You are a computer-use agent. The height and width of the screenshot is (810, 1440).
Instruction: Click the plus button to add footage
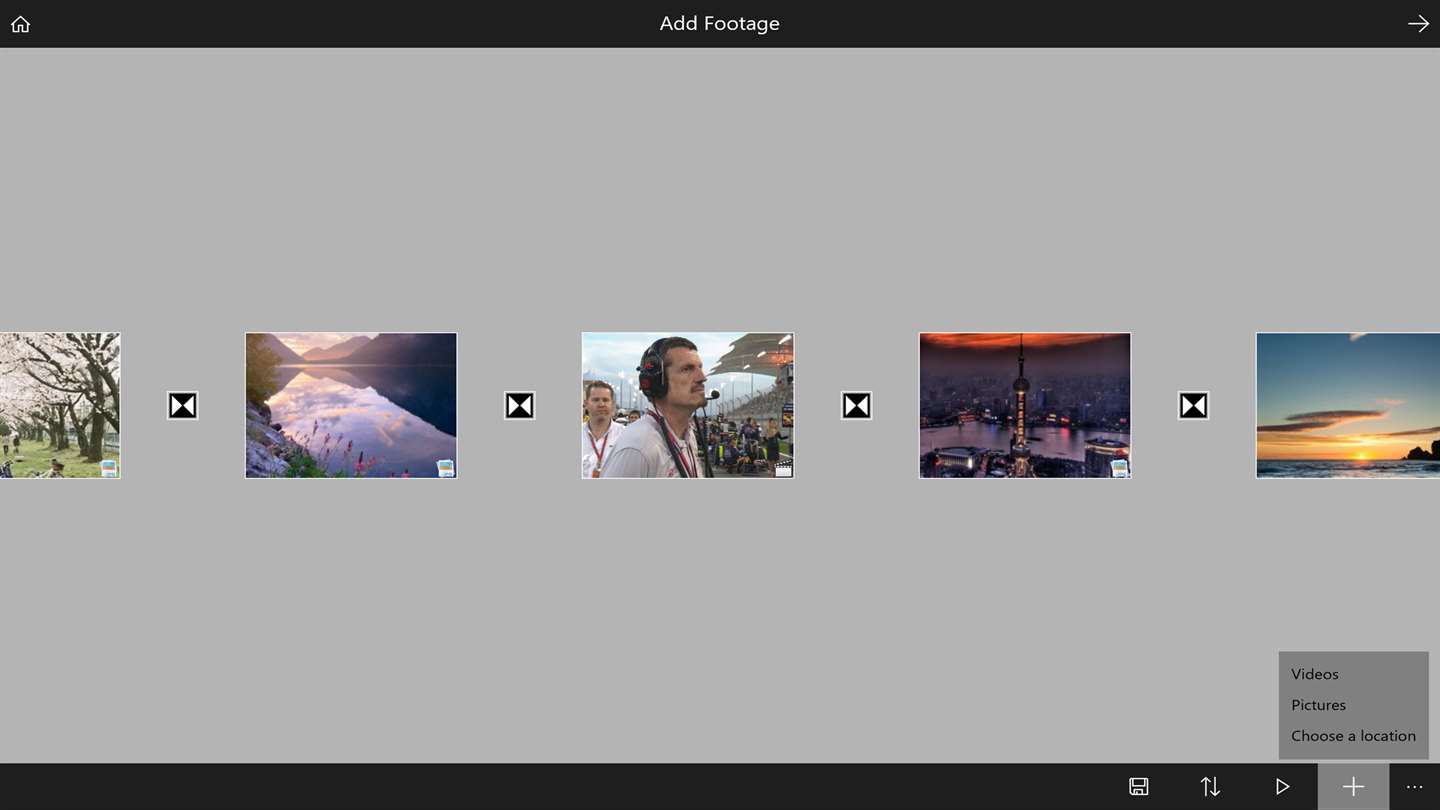pyautogui.click(x=1353, y=787)
